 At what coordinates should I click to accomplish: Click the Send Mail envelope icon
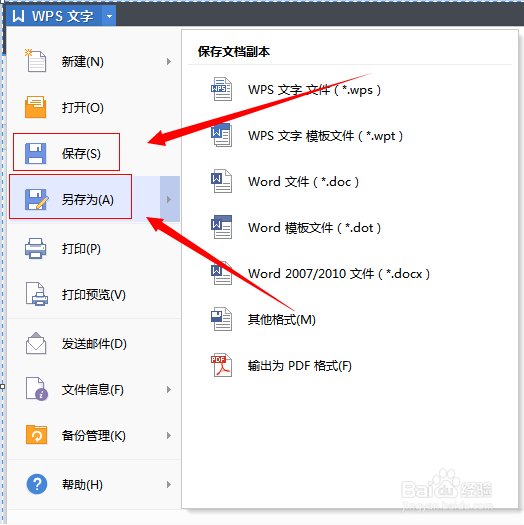(36, 343)
